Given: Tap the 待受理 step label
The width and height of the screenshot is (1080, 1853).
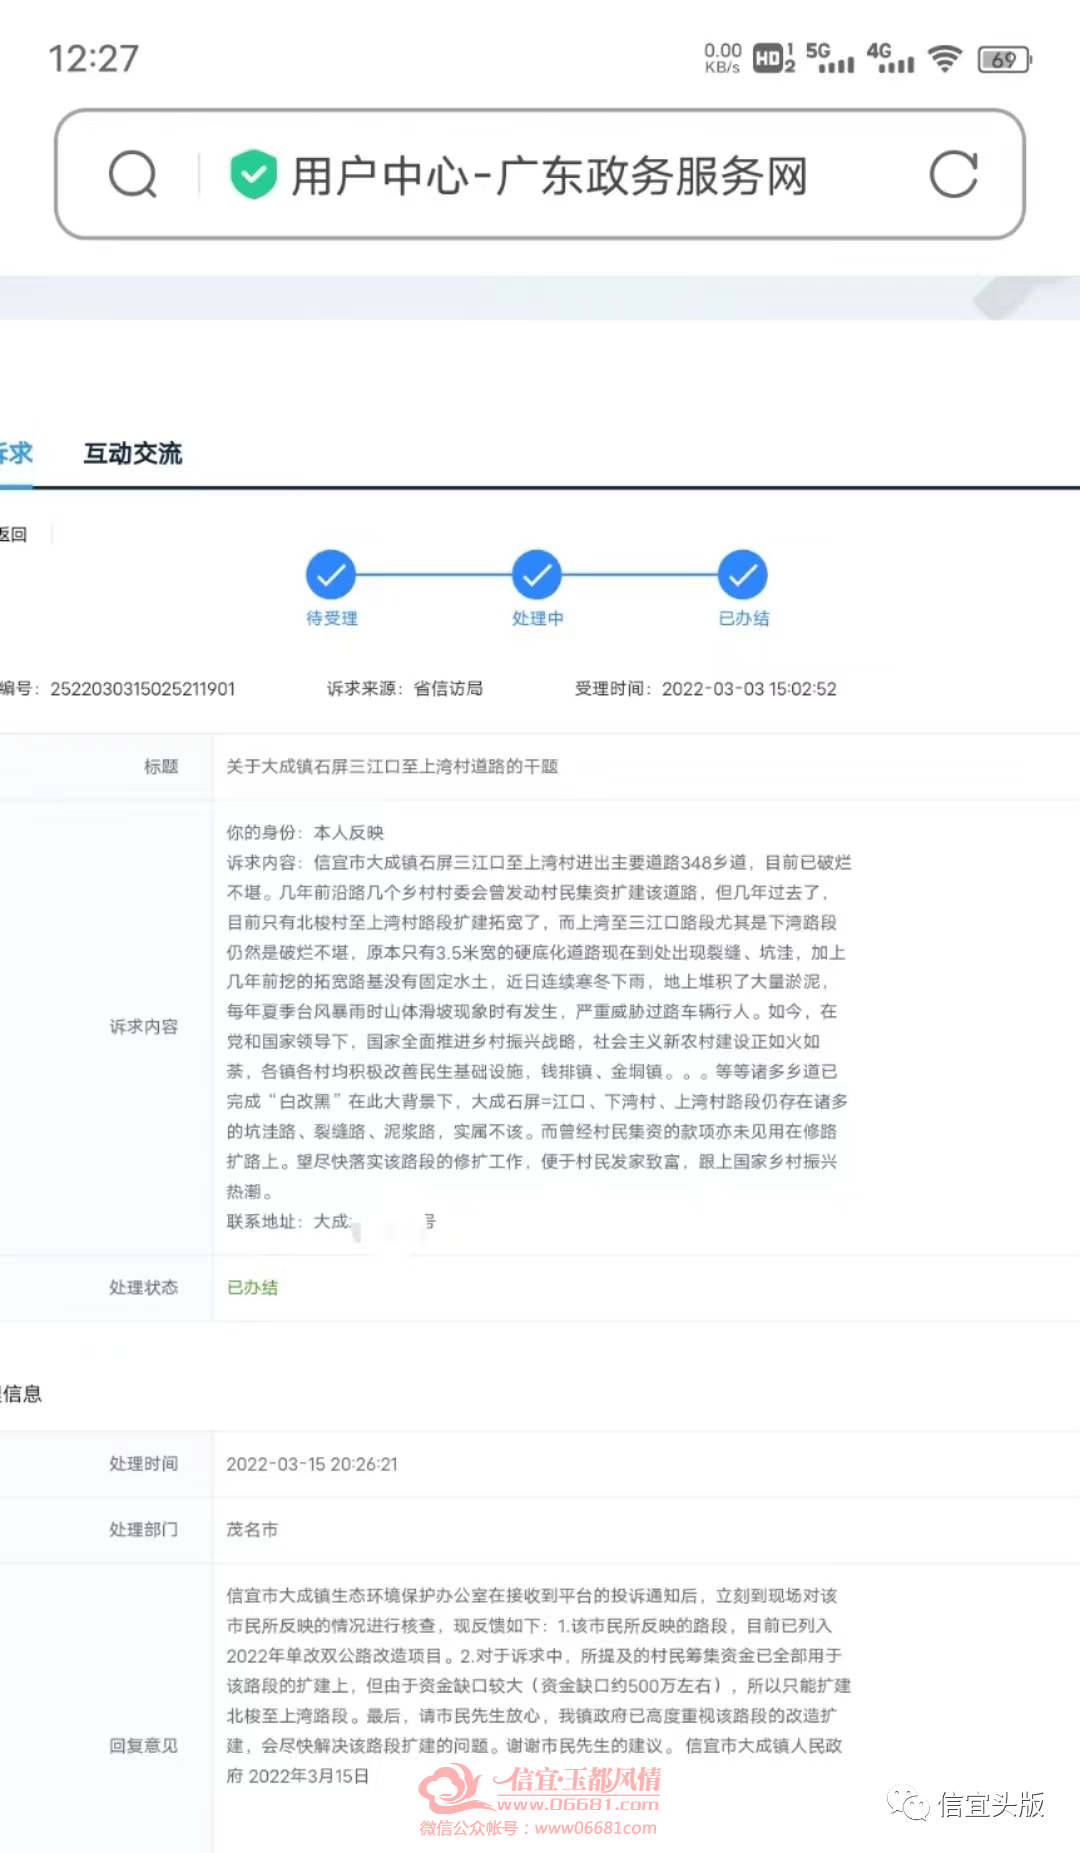Looking at the screenshot, I should tap(332, 619).
